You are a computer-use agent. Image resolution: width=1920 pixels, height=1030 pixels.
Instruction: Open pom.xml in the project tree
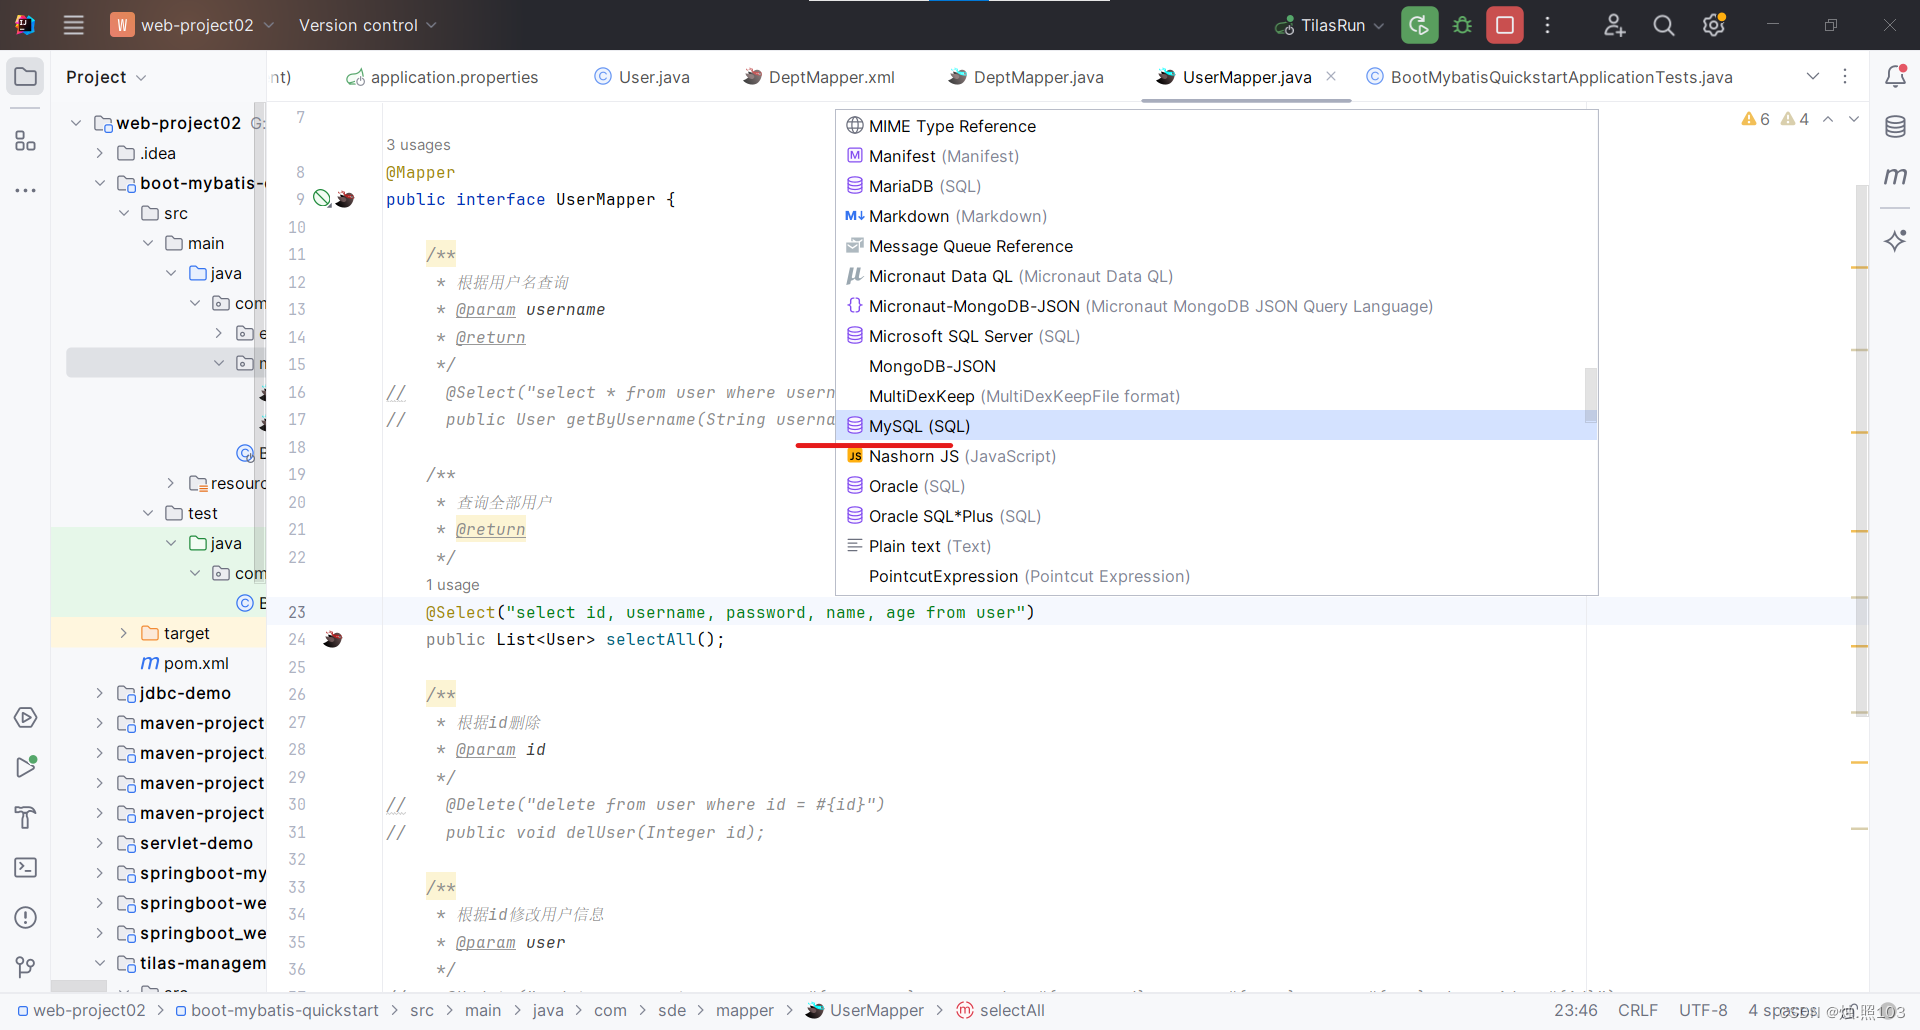185,663
